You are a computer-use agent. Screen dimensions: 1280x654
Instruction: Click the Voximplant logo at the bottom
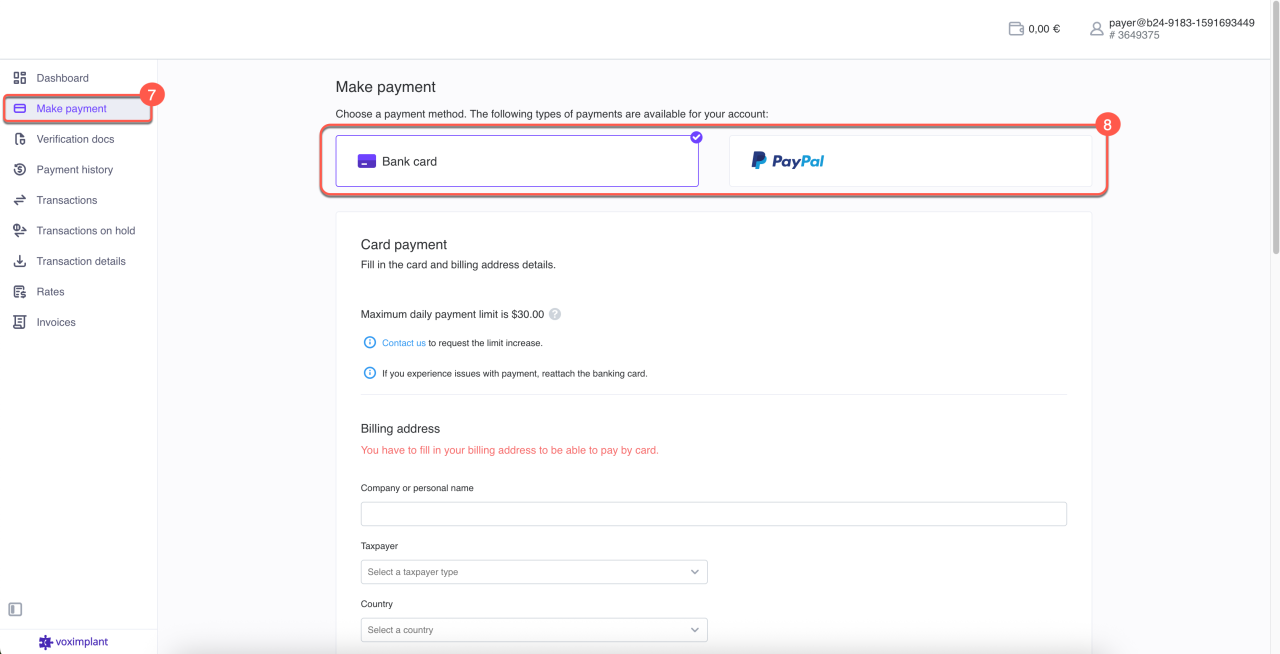pyautogui.click(x=73, y=642)
